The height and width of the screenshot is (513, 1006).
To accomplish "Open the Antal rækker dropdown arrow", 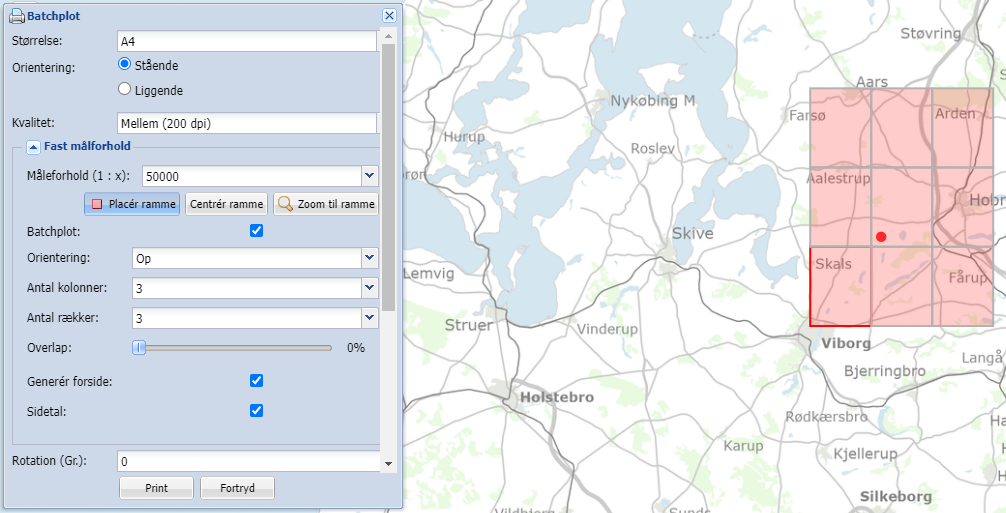I will click(370, 317).
